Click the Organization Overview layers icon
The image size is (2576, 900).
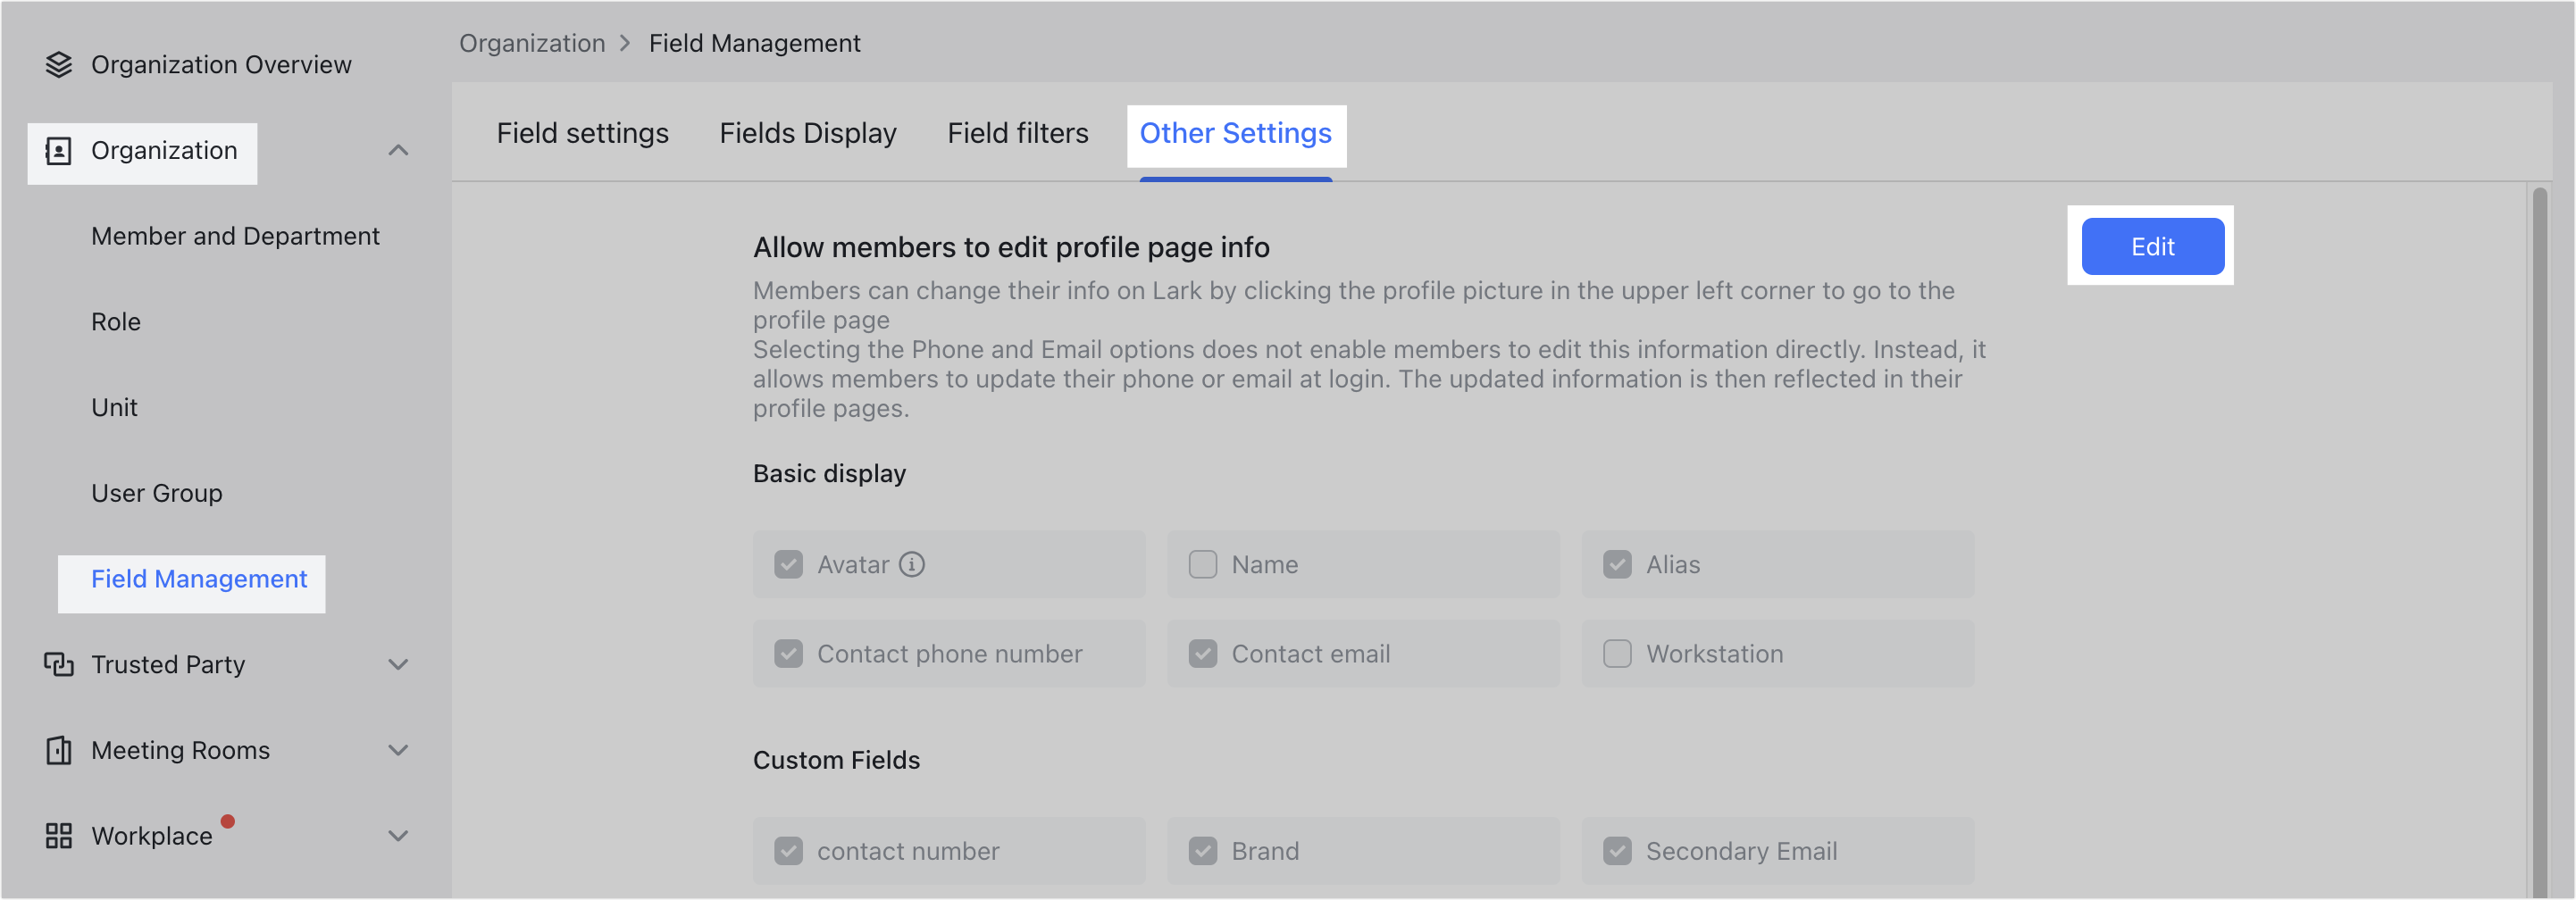60,64
